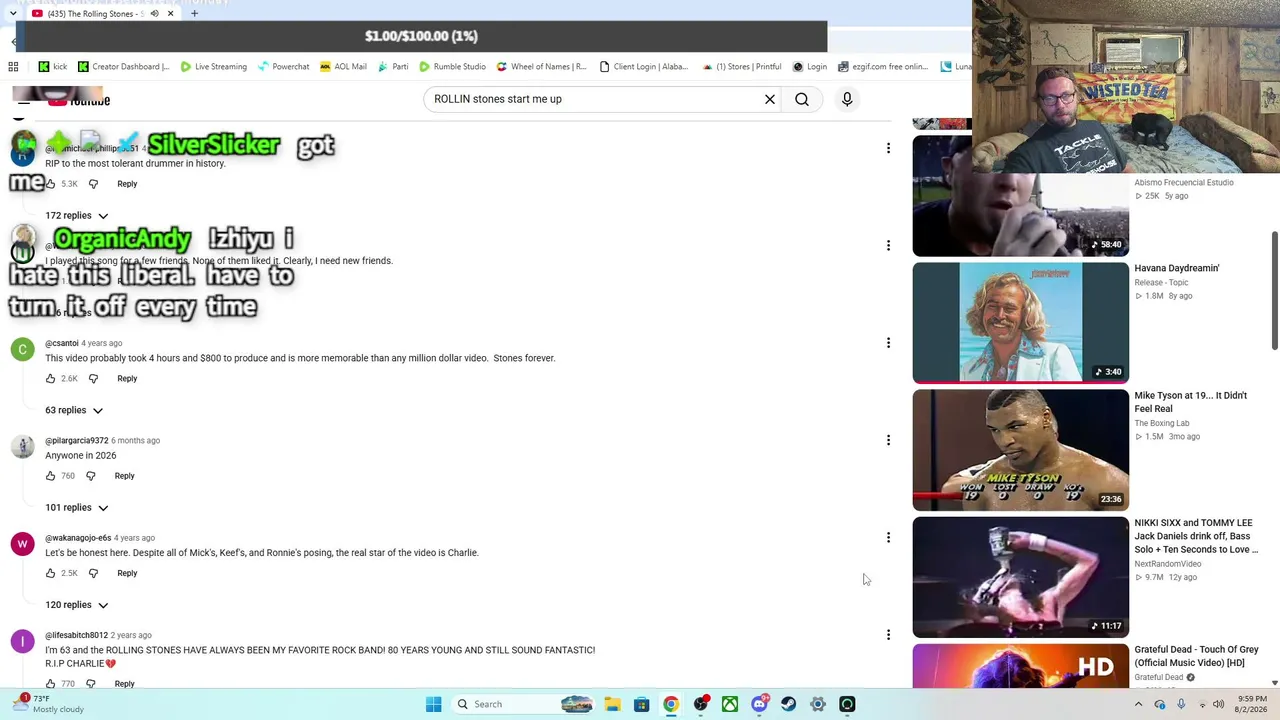Open the Havana Daydreamin' video thumbnail

[1020, 322]
